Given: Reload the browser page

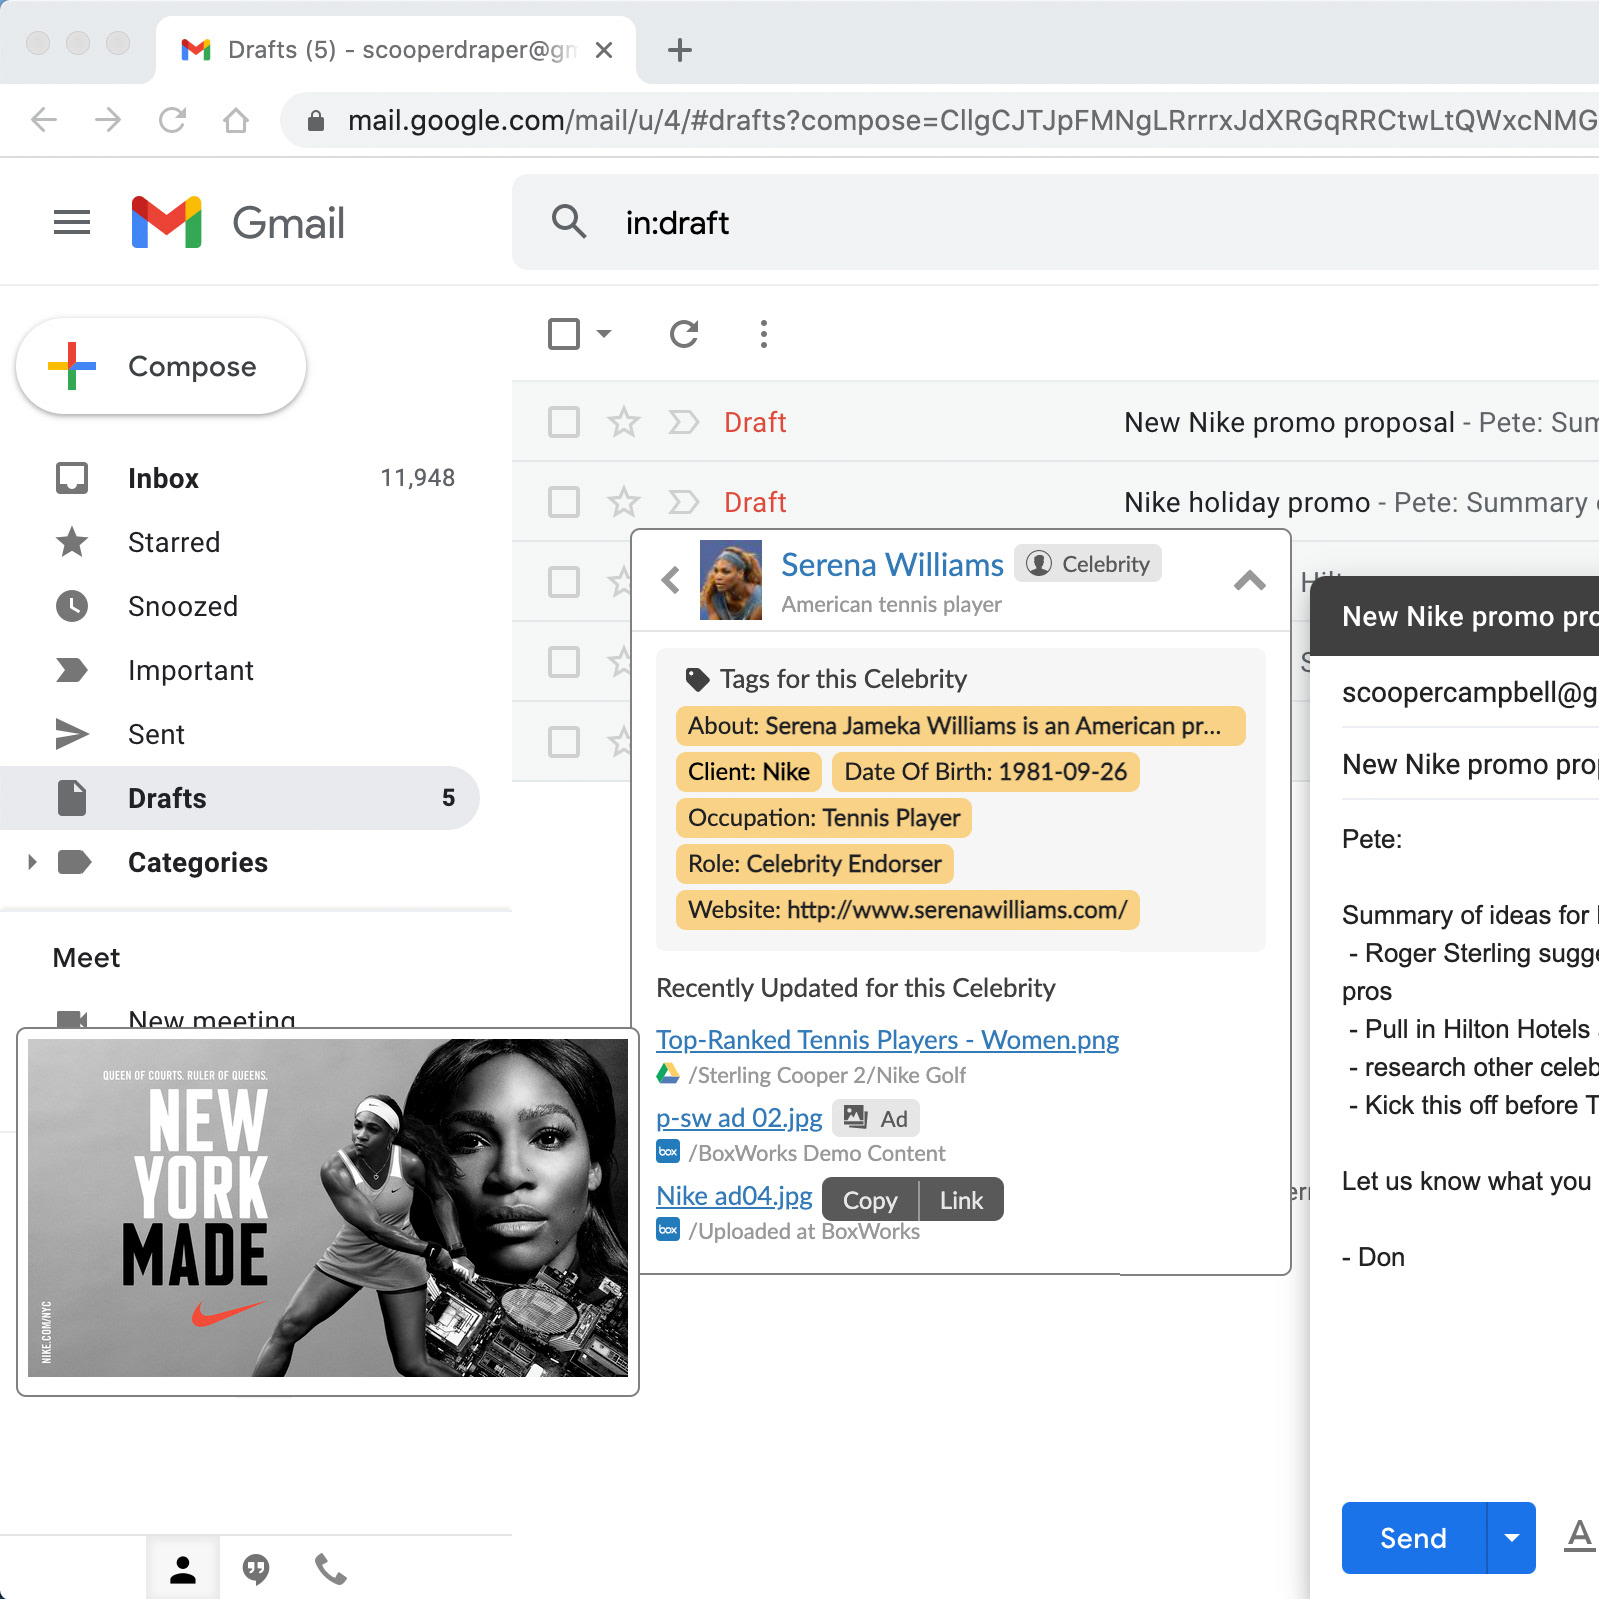Looking at the screenshot, I should click(x=173, y=121).
